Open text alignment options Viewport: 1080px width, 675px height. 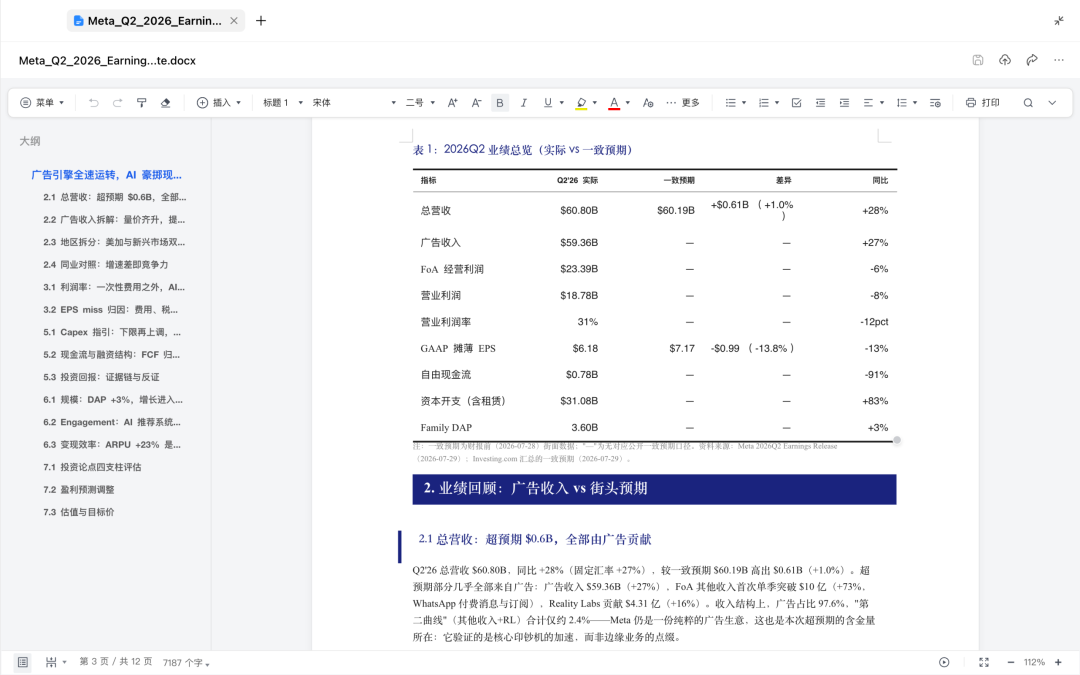(873, 103)
